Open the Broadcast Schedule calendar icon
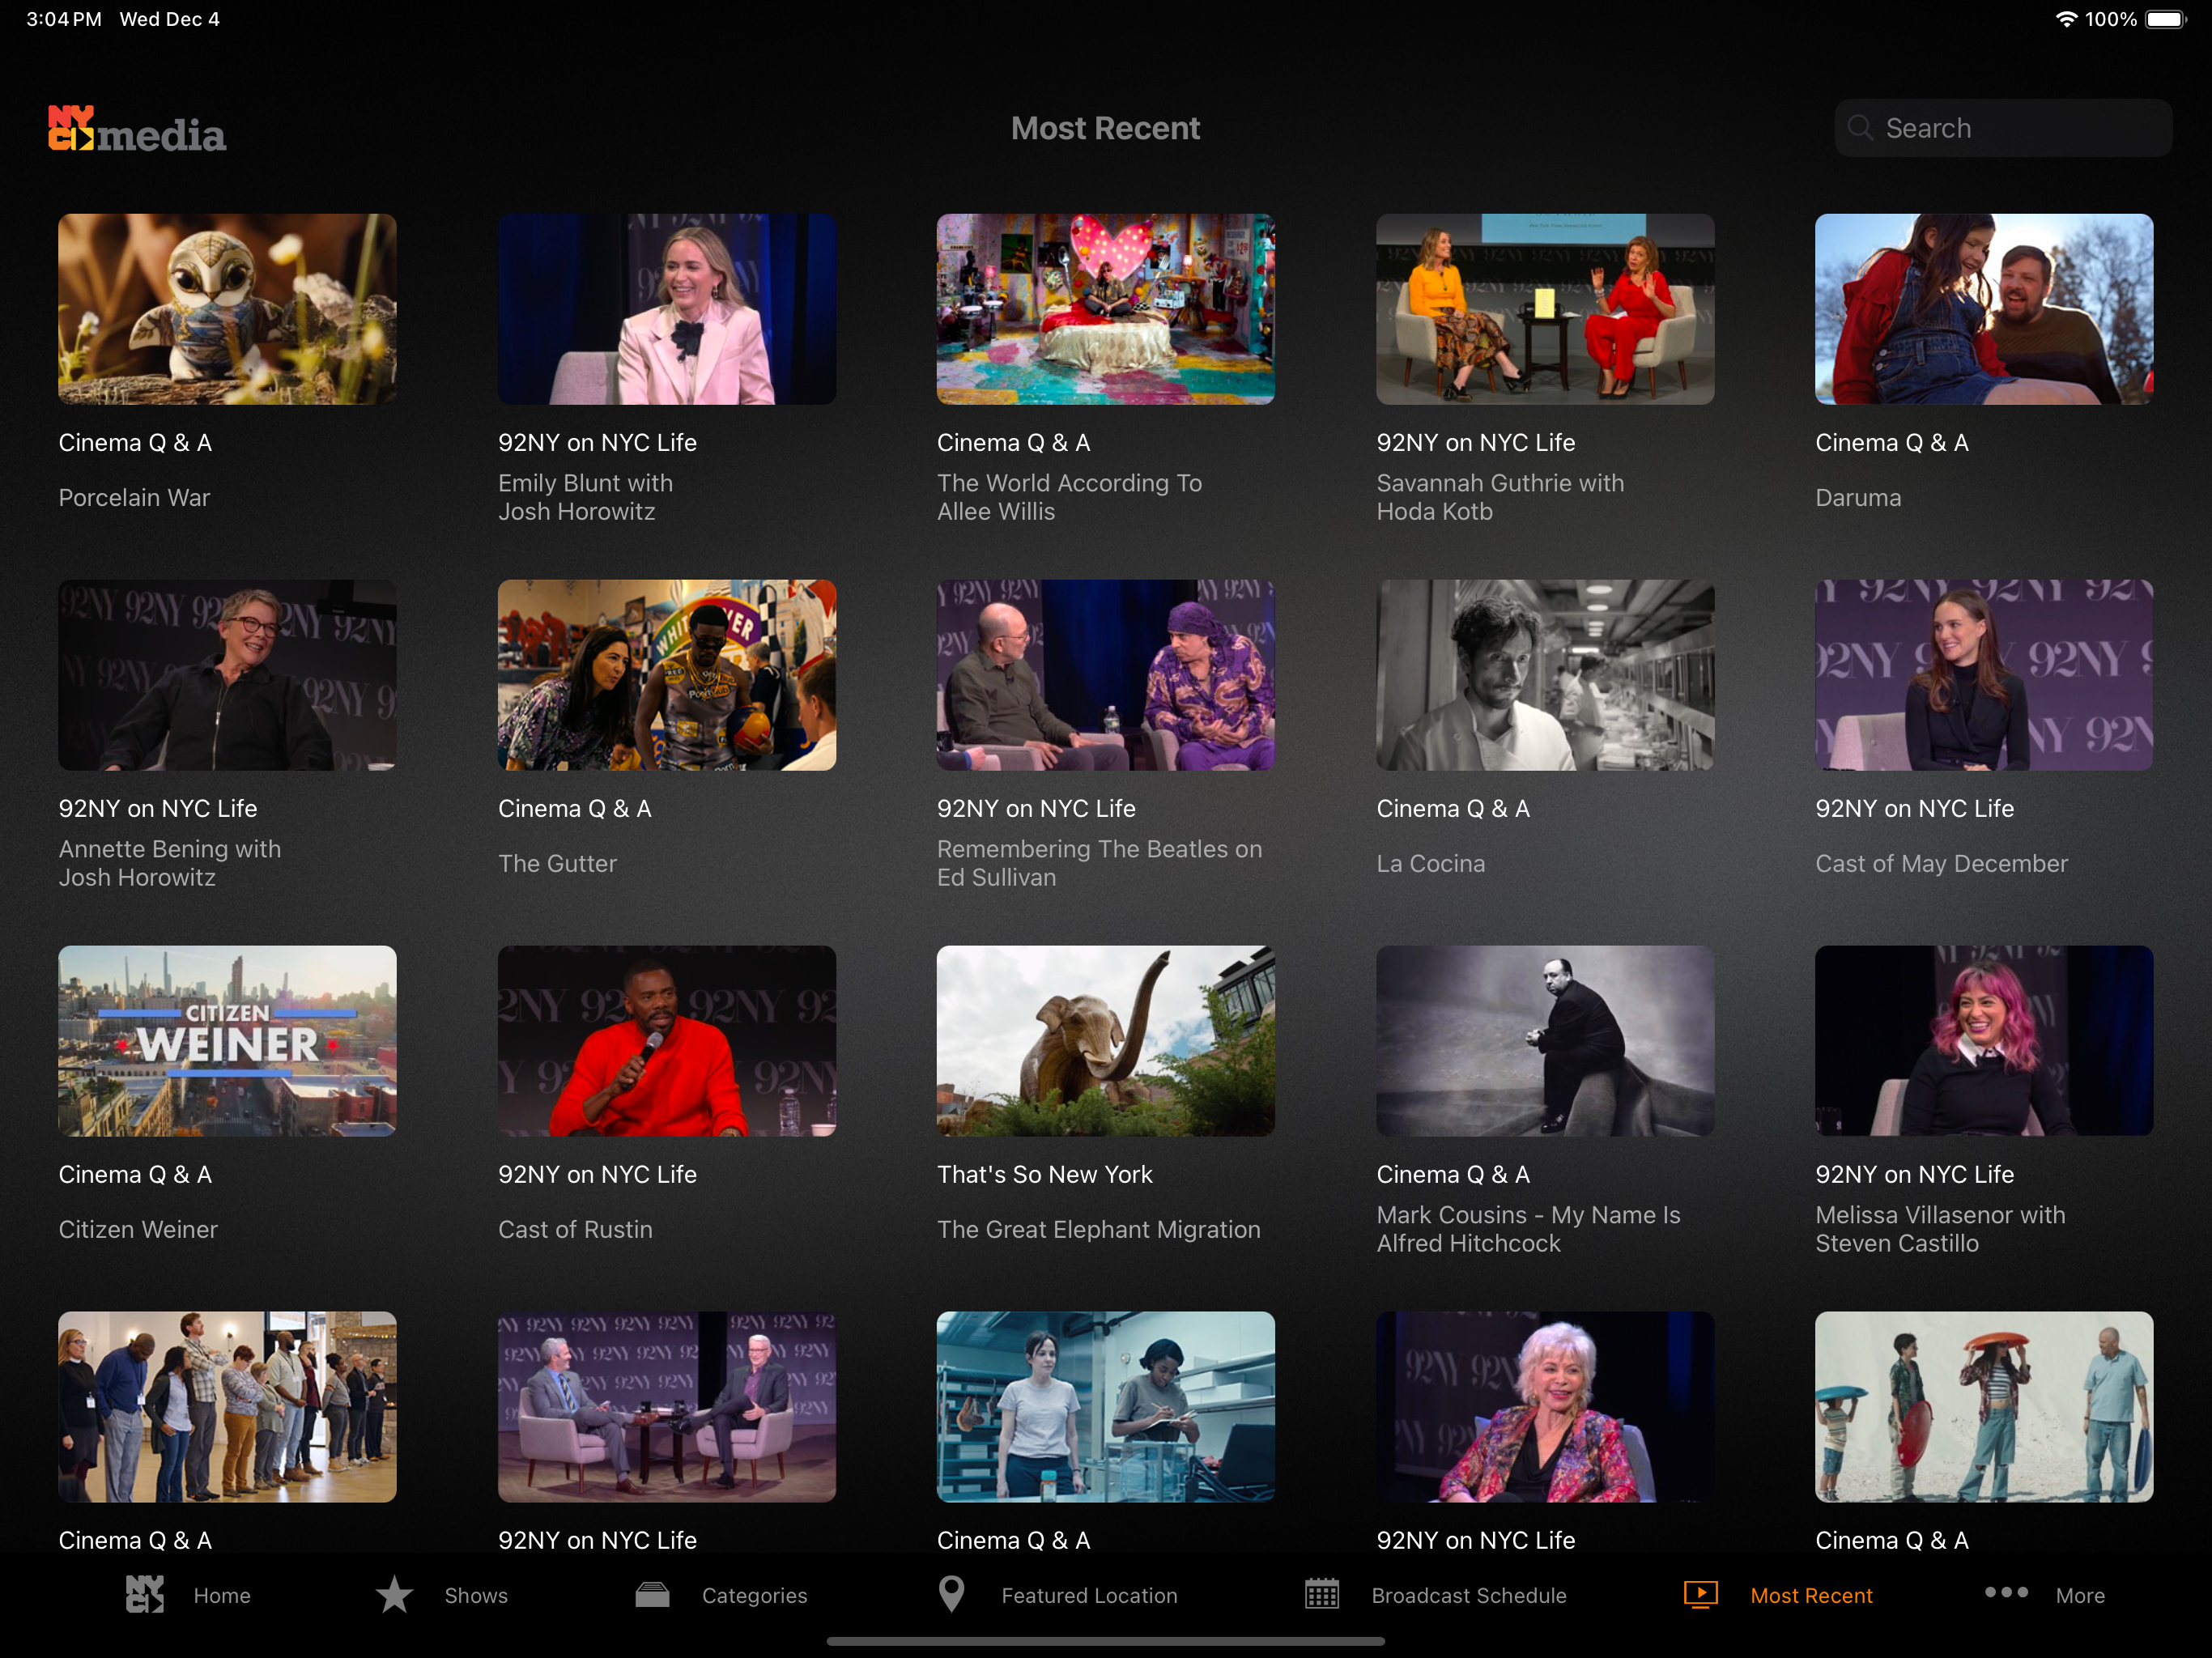The image size is (2212, 1658). [1322, 1594]
